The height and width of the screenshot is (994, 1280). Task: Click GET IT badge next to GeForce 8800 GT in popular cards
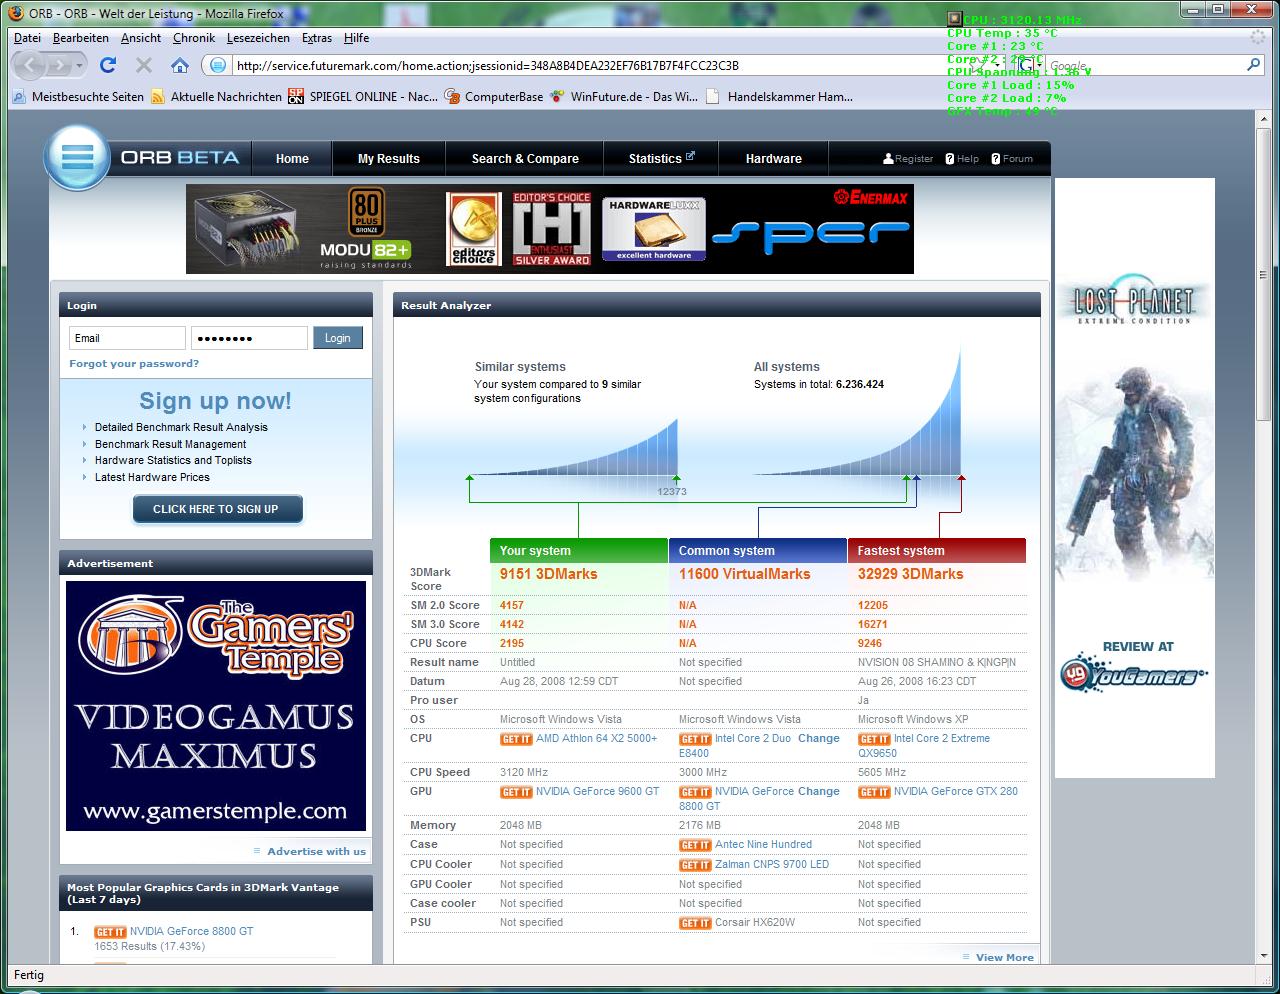click(x=110, y=932)
